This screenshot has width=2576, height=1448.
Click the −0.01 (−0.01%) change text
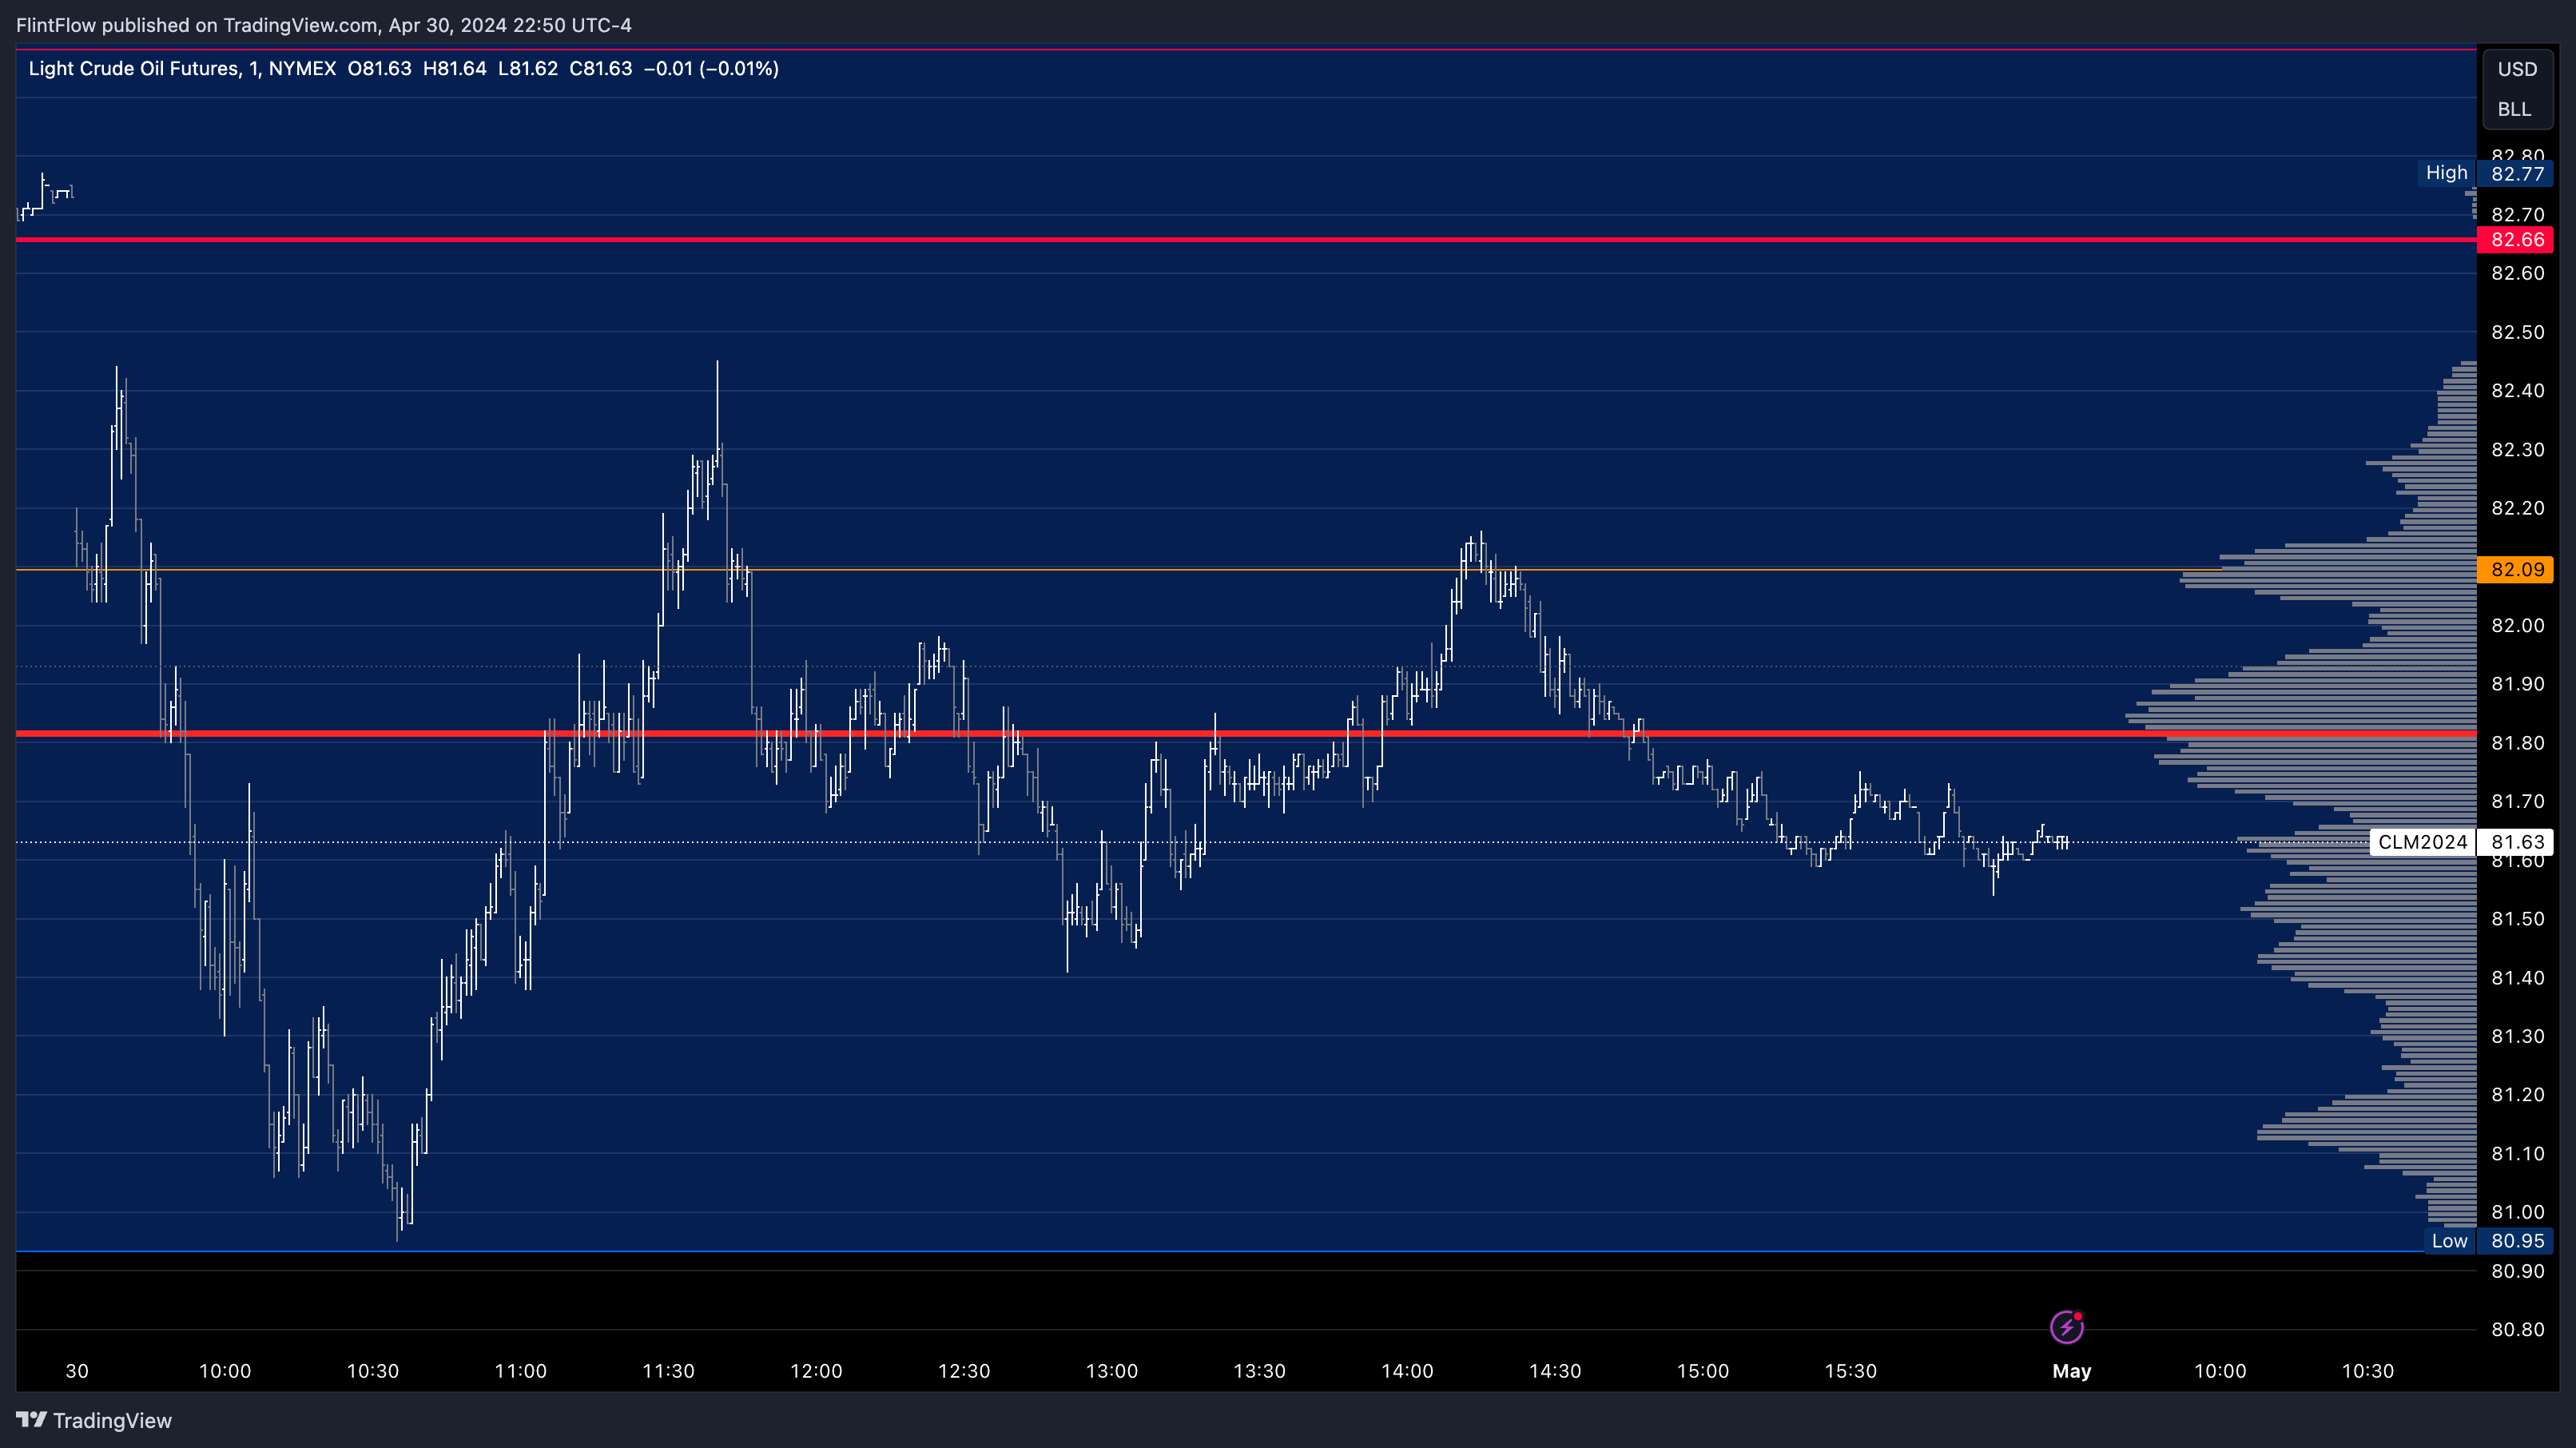(711, 68)
